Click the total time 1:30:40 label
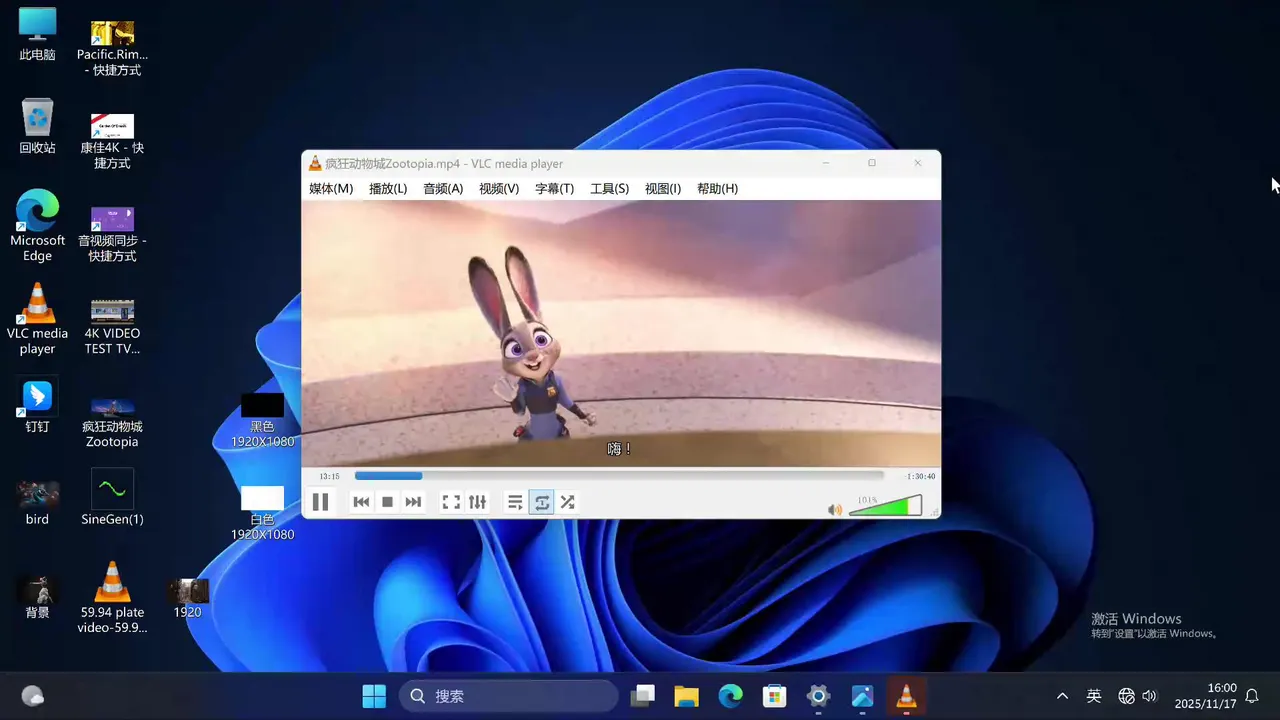 pyautogui.click(x=920, y=476)
